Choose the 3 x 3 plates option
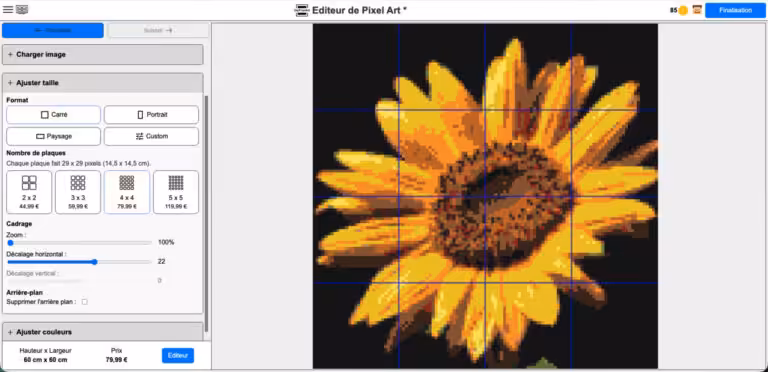 tap(78, 192)
